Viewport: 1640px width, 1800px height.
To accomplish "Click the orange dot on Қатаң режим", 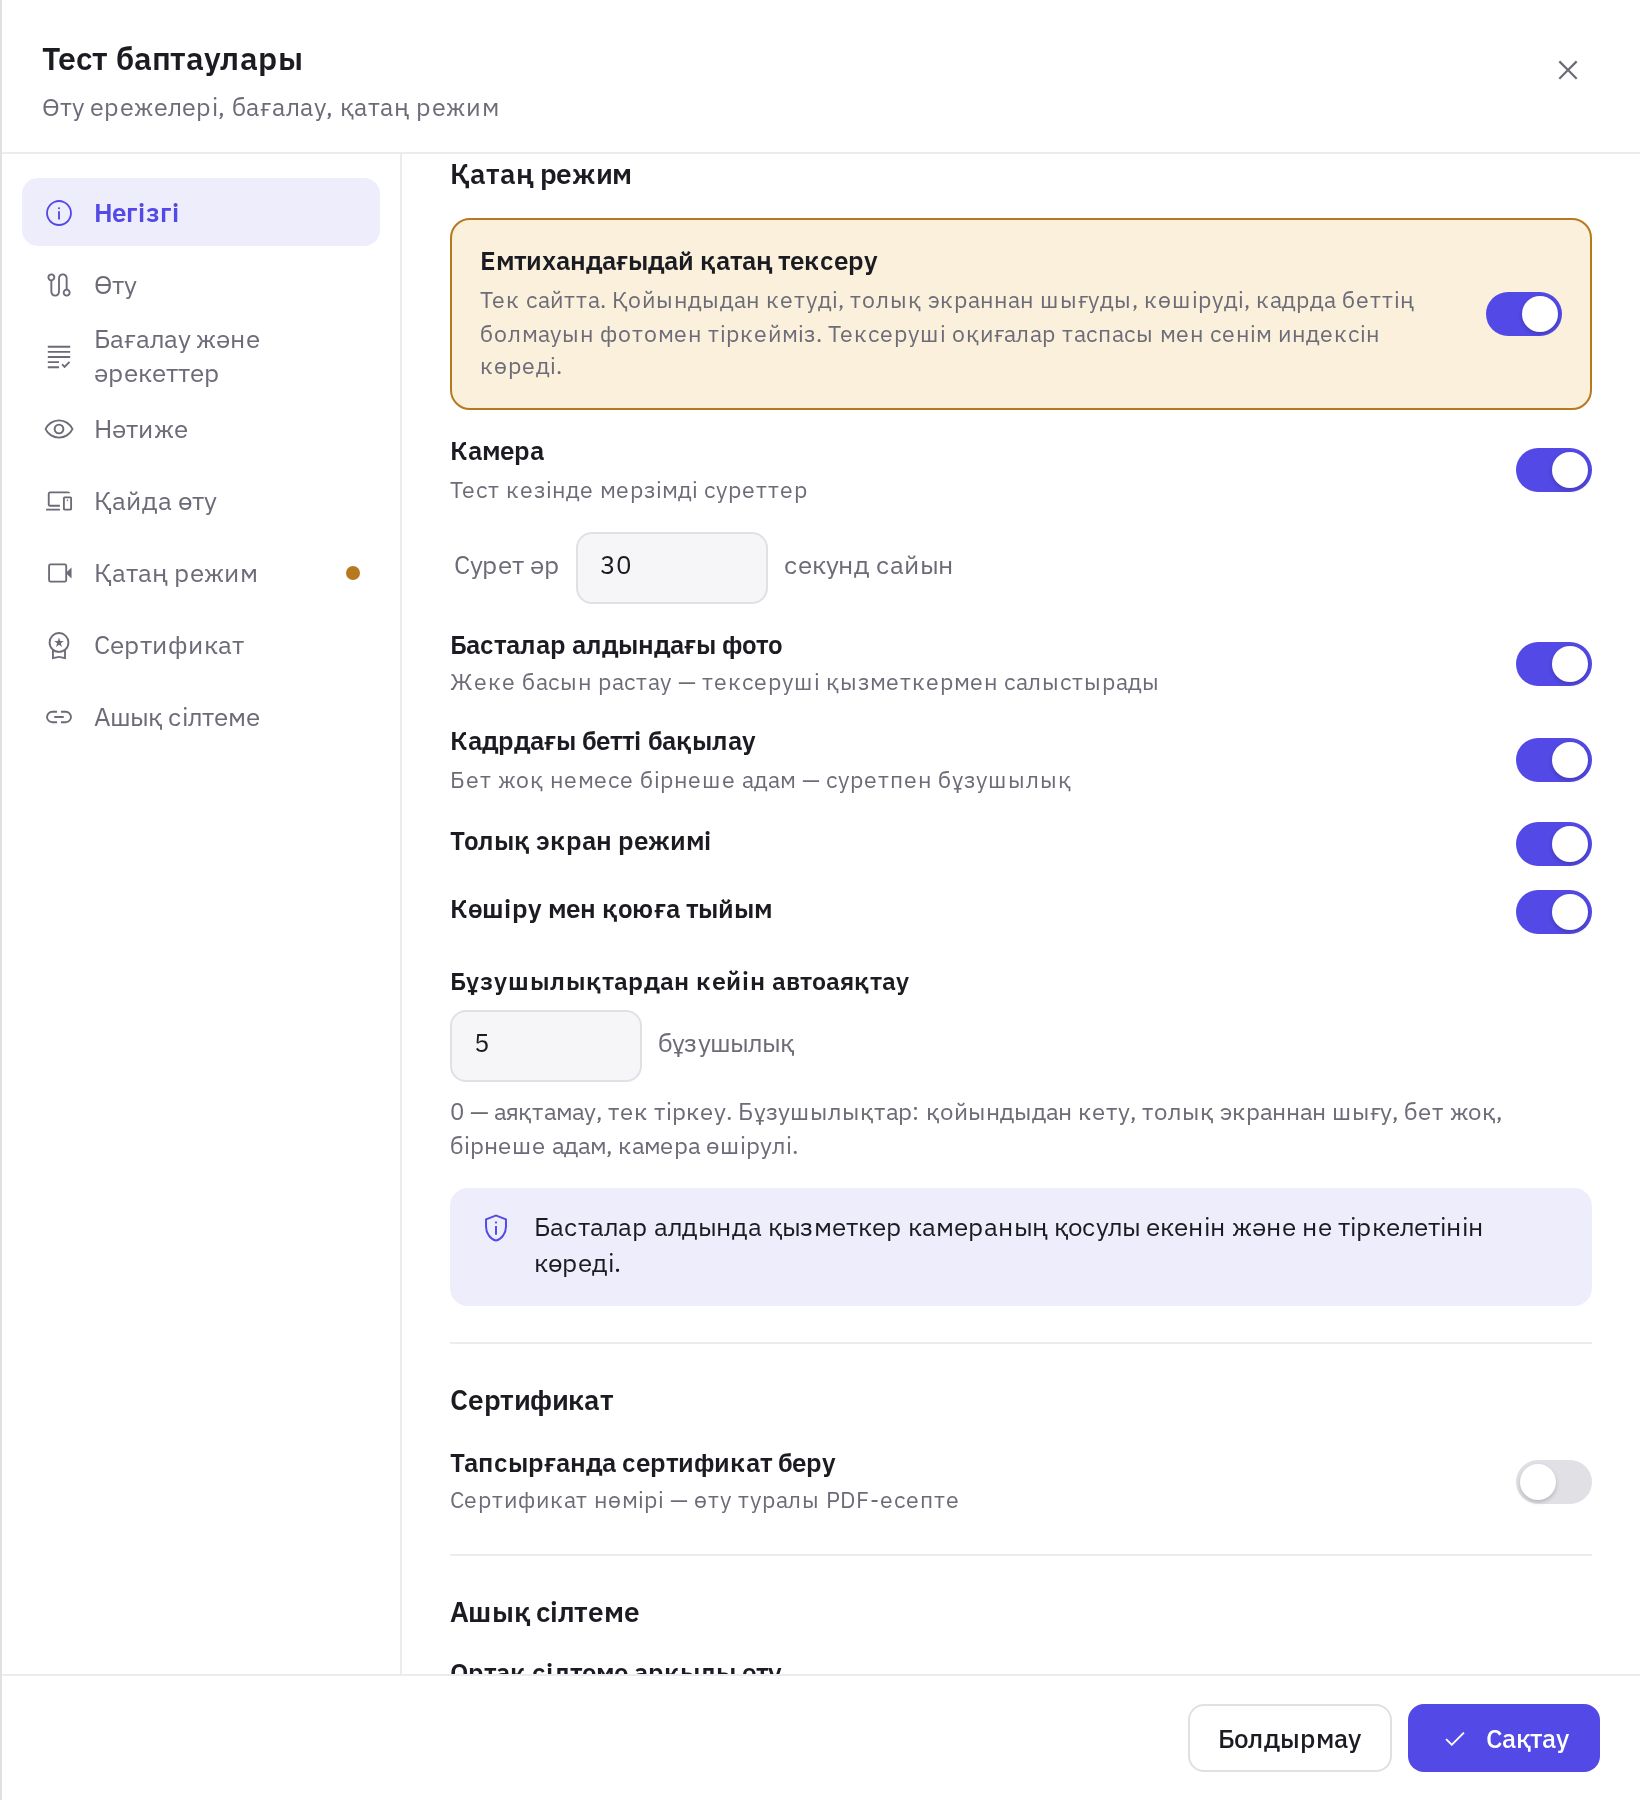I will click(x=352, y=573).
